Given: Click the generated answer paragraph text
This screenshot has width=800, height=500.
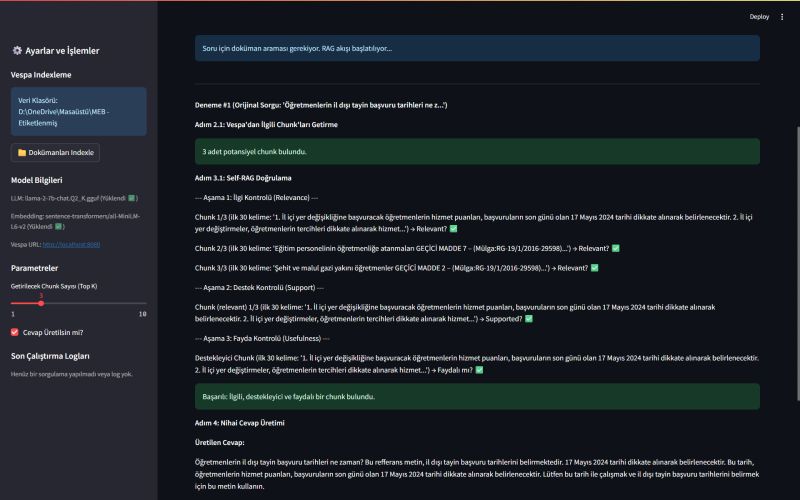Looking at the screenshot, I should pos(477,474).
